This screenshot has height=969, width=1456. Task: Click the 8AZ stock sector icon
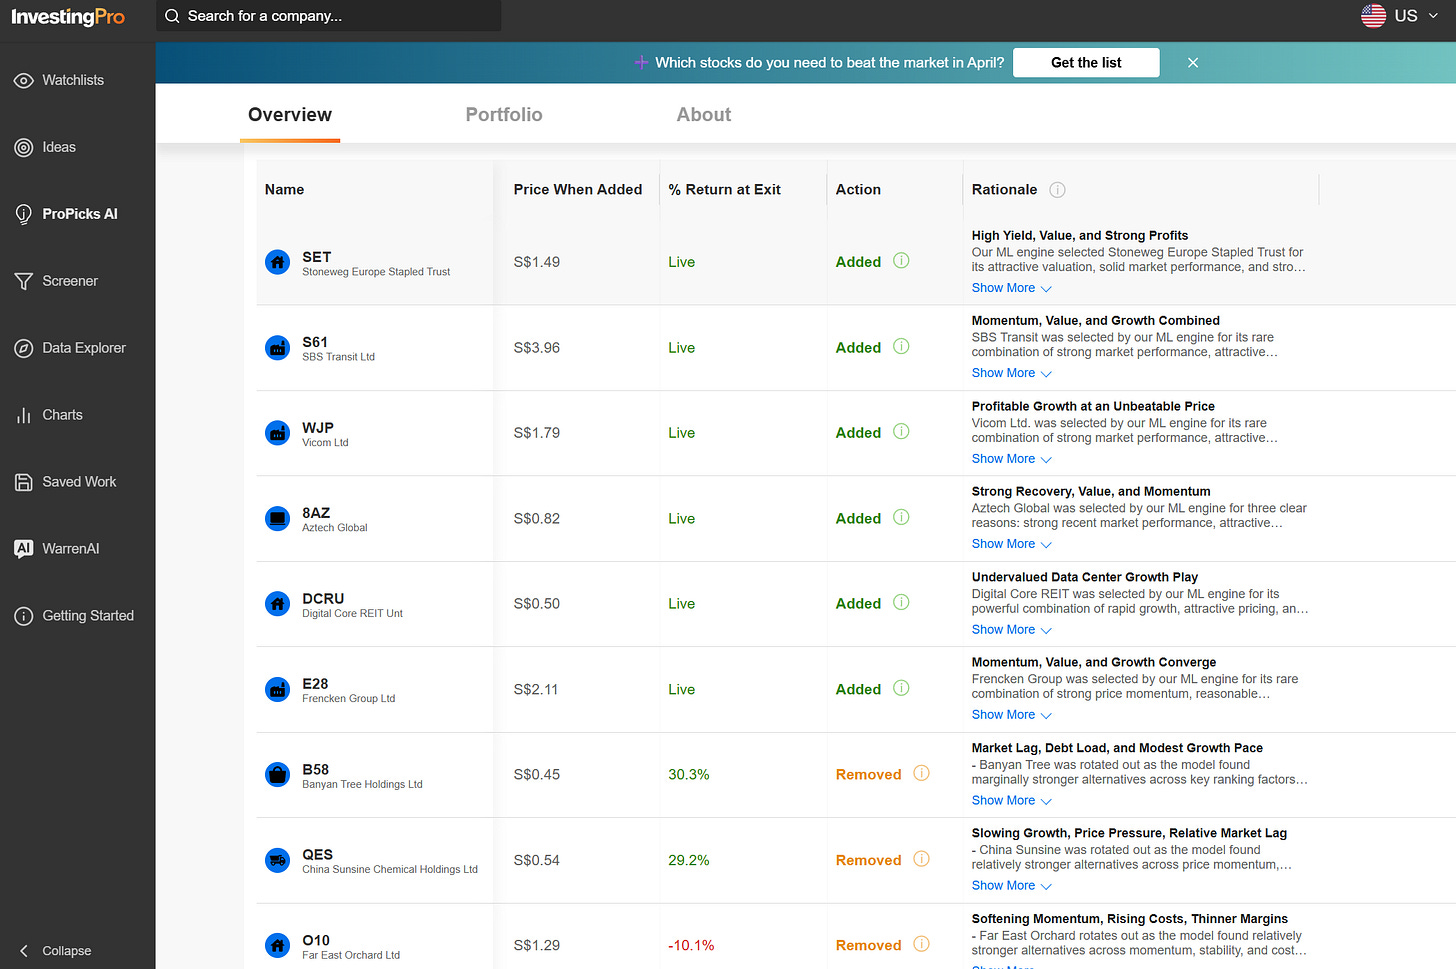277,519
